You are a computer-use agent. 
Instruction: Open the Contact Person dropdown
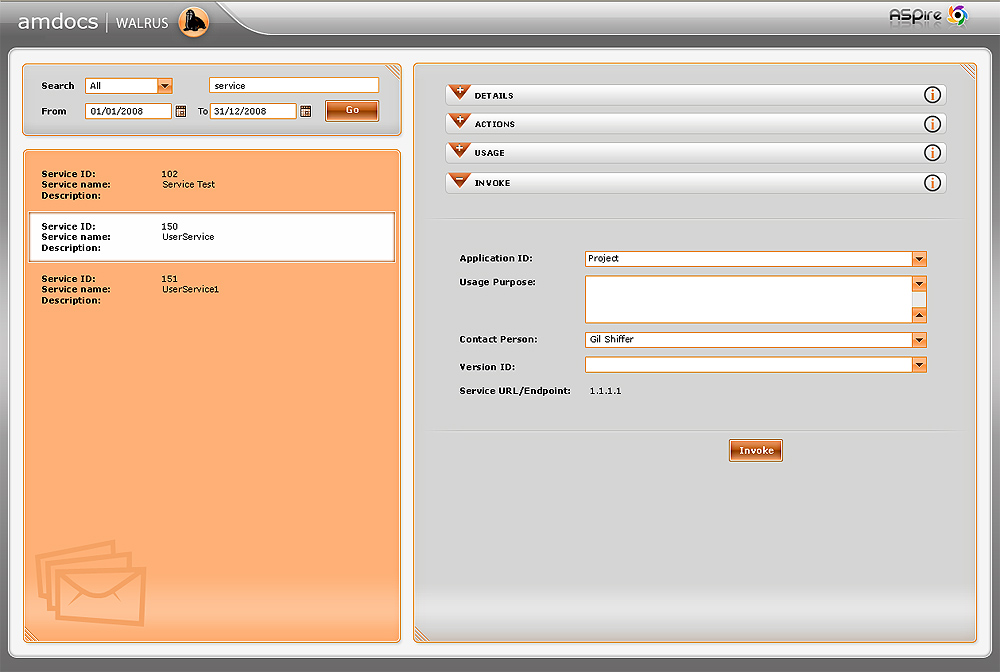click(x=919, y=340)
